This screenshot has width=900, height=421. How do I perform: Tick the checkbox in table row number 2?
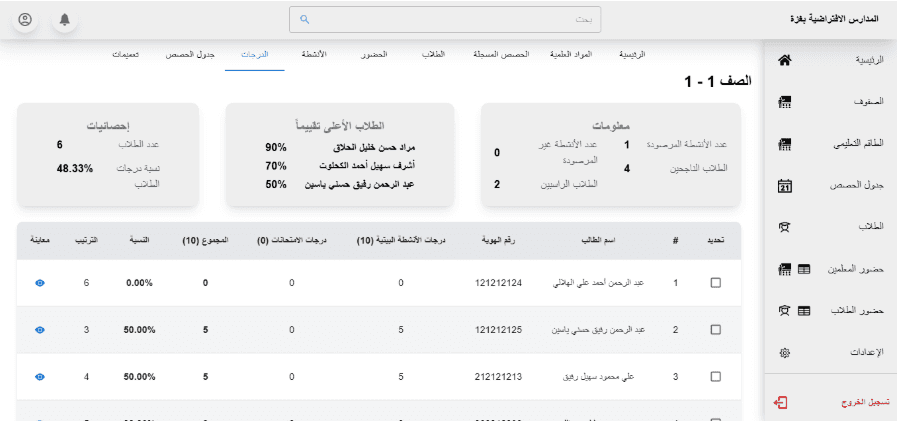pyautogui.click(x=715, y=330)
